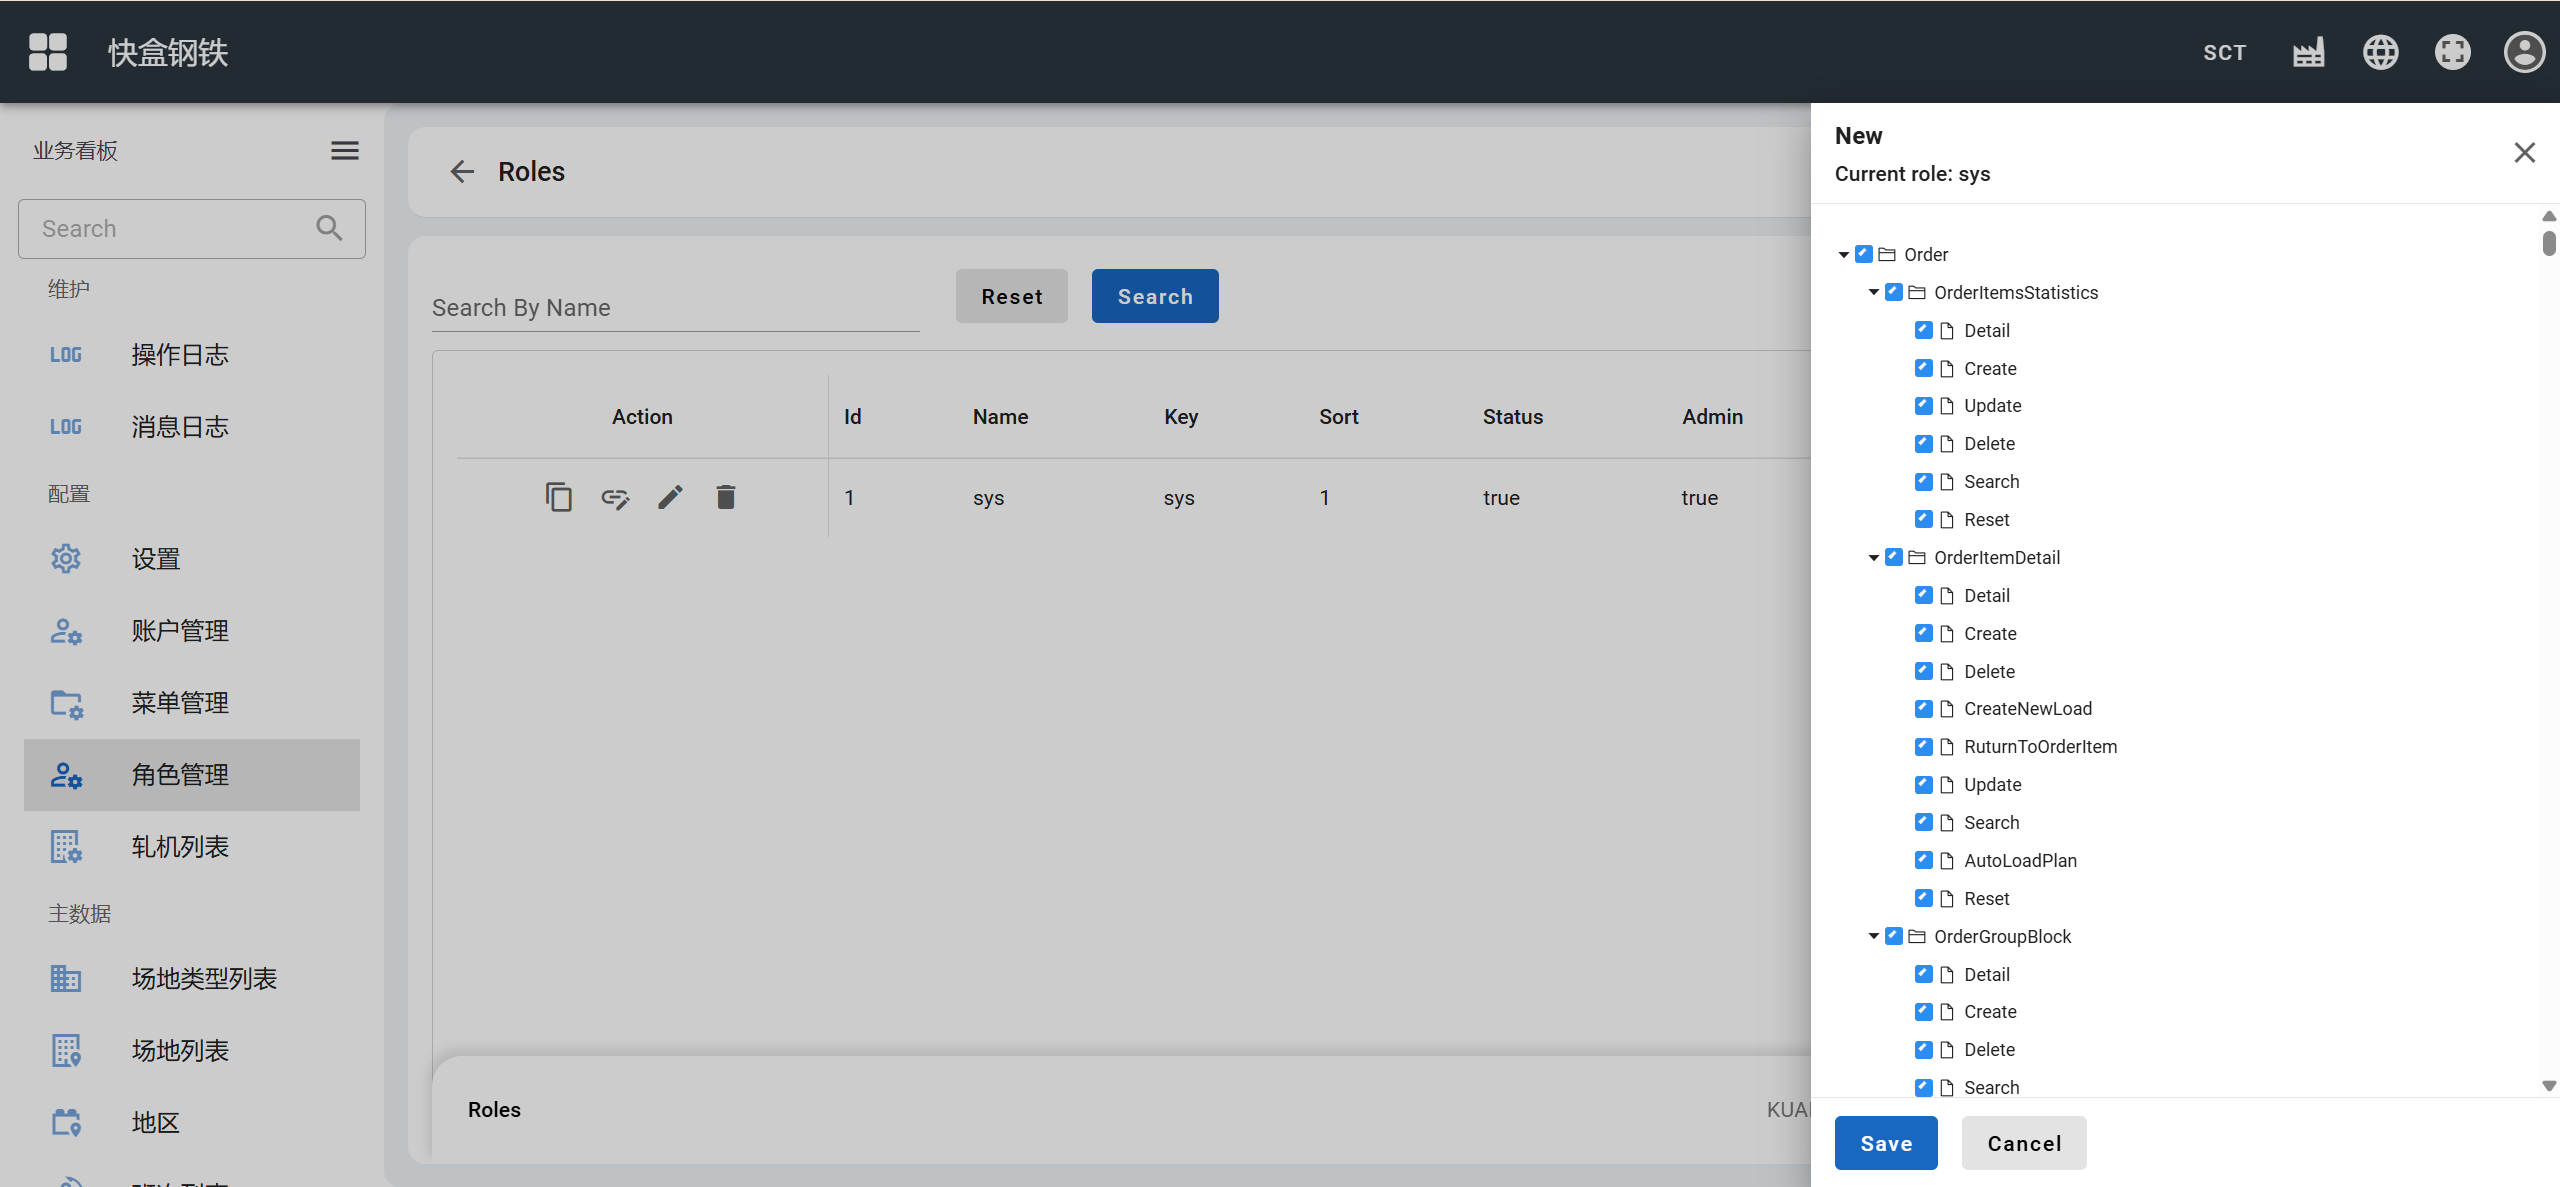Click SCT in the header

[2225, 53]
